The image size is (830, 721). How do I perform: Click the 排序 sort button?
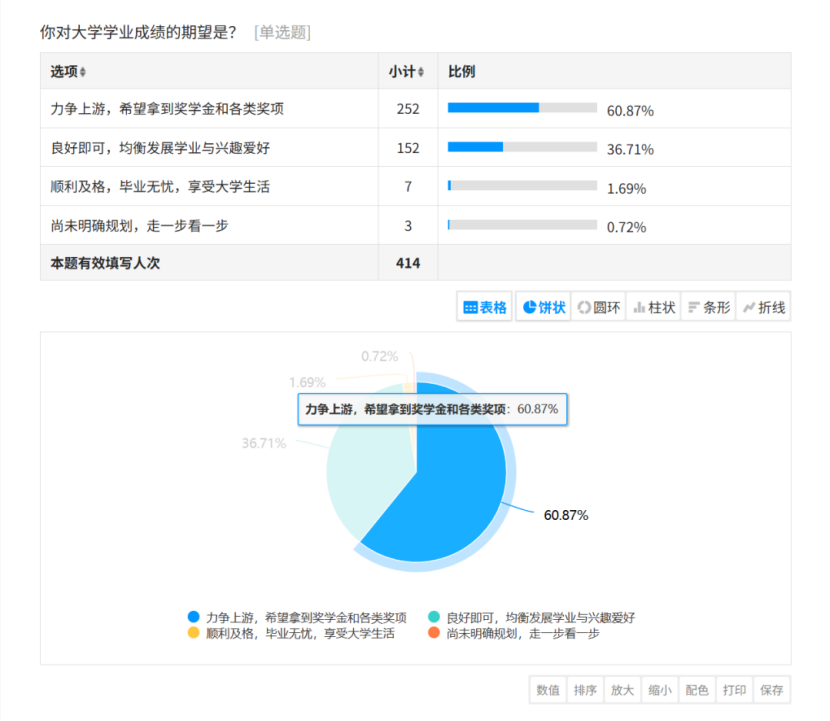(x=585, y=690)
